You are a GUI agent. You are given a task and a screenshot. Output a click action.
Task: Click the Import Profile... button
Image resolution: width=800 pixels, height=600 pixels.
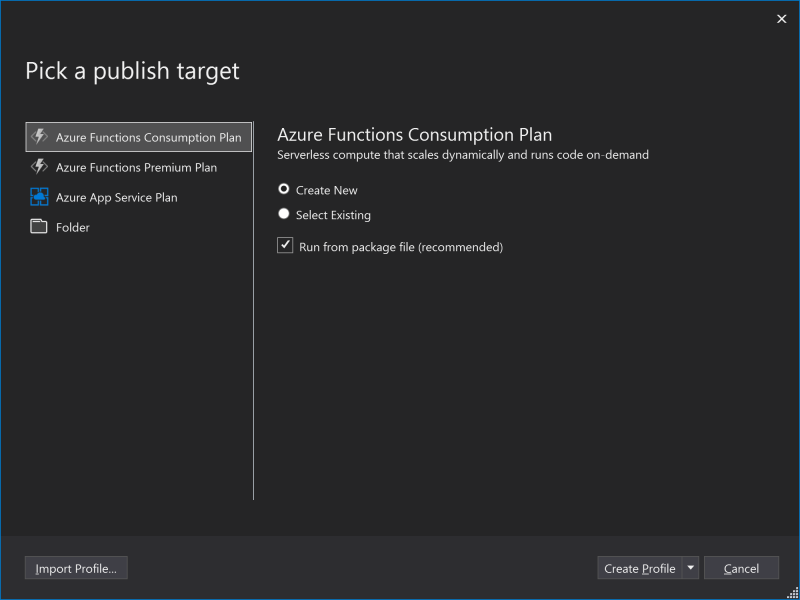tap(76, 568)
